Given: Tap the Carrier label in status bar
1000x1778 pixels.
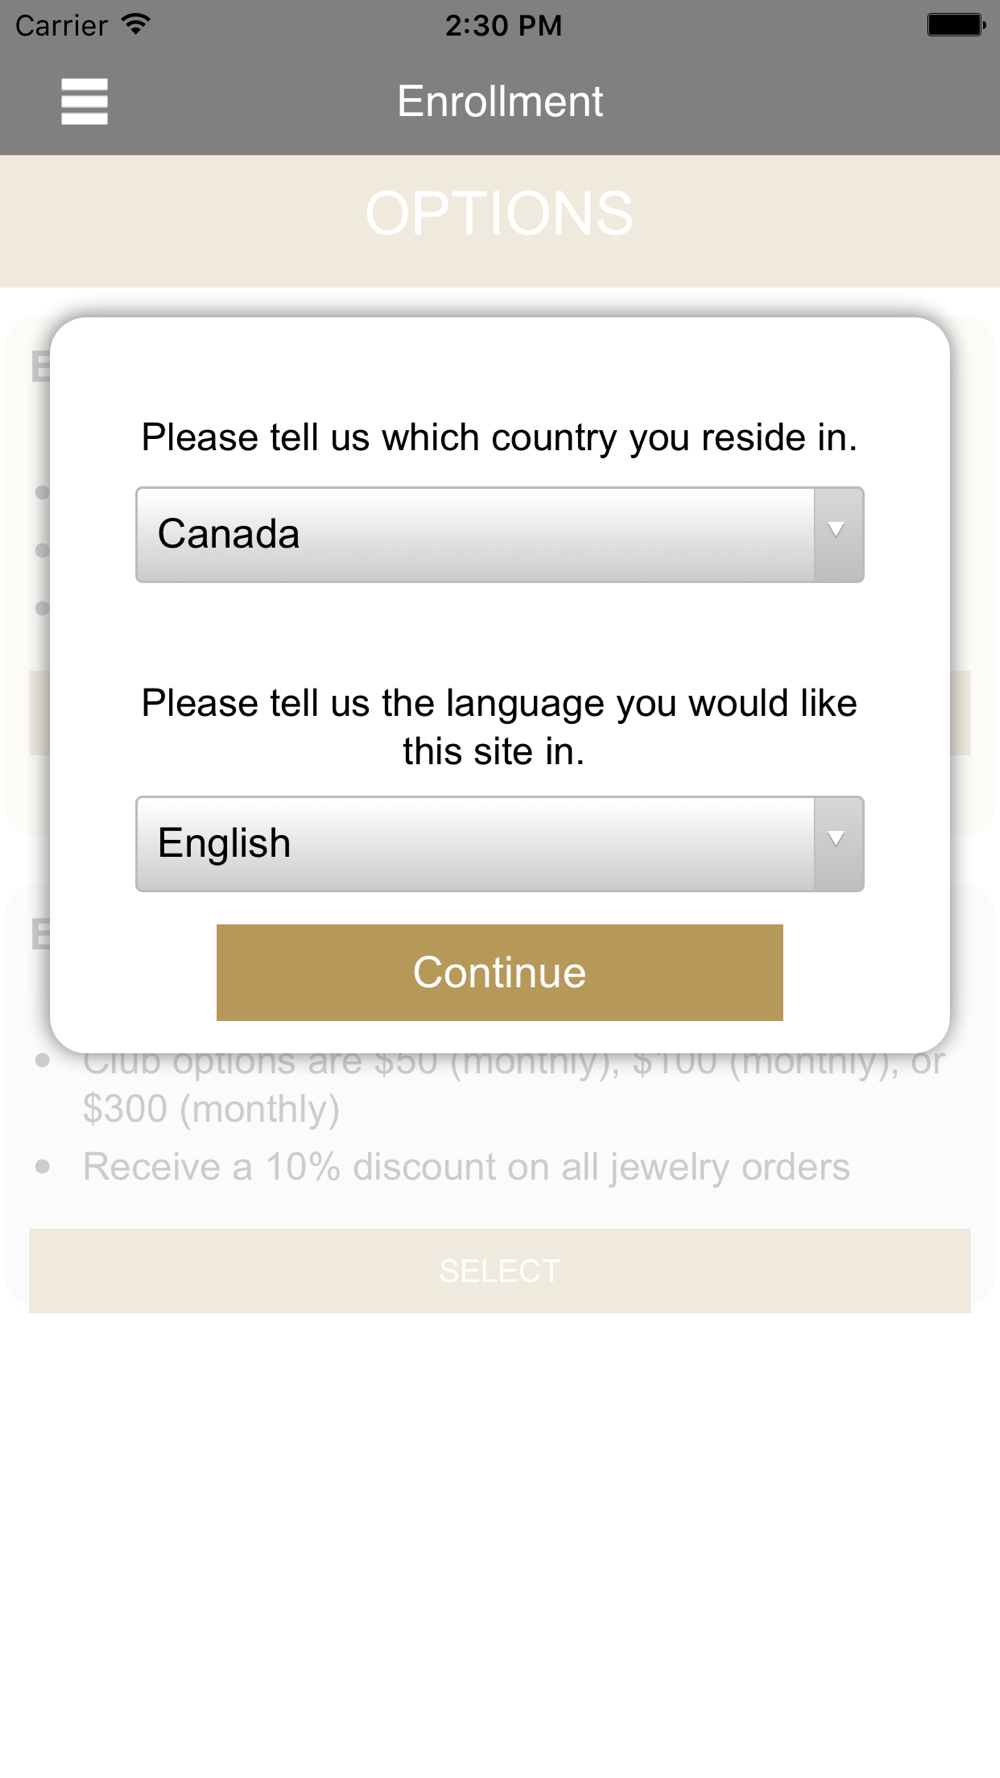Looking at the screenshot, I should tap(61, 25).
